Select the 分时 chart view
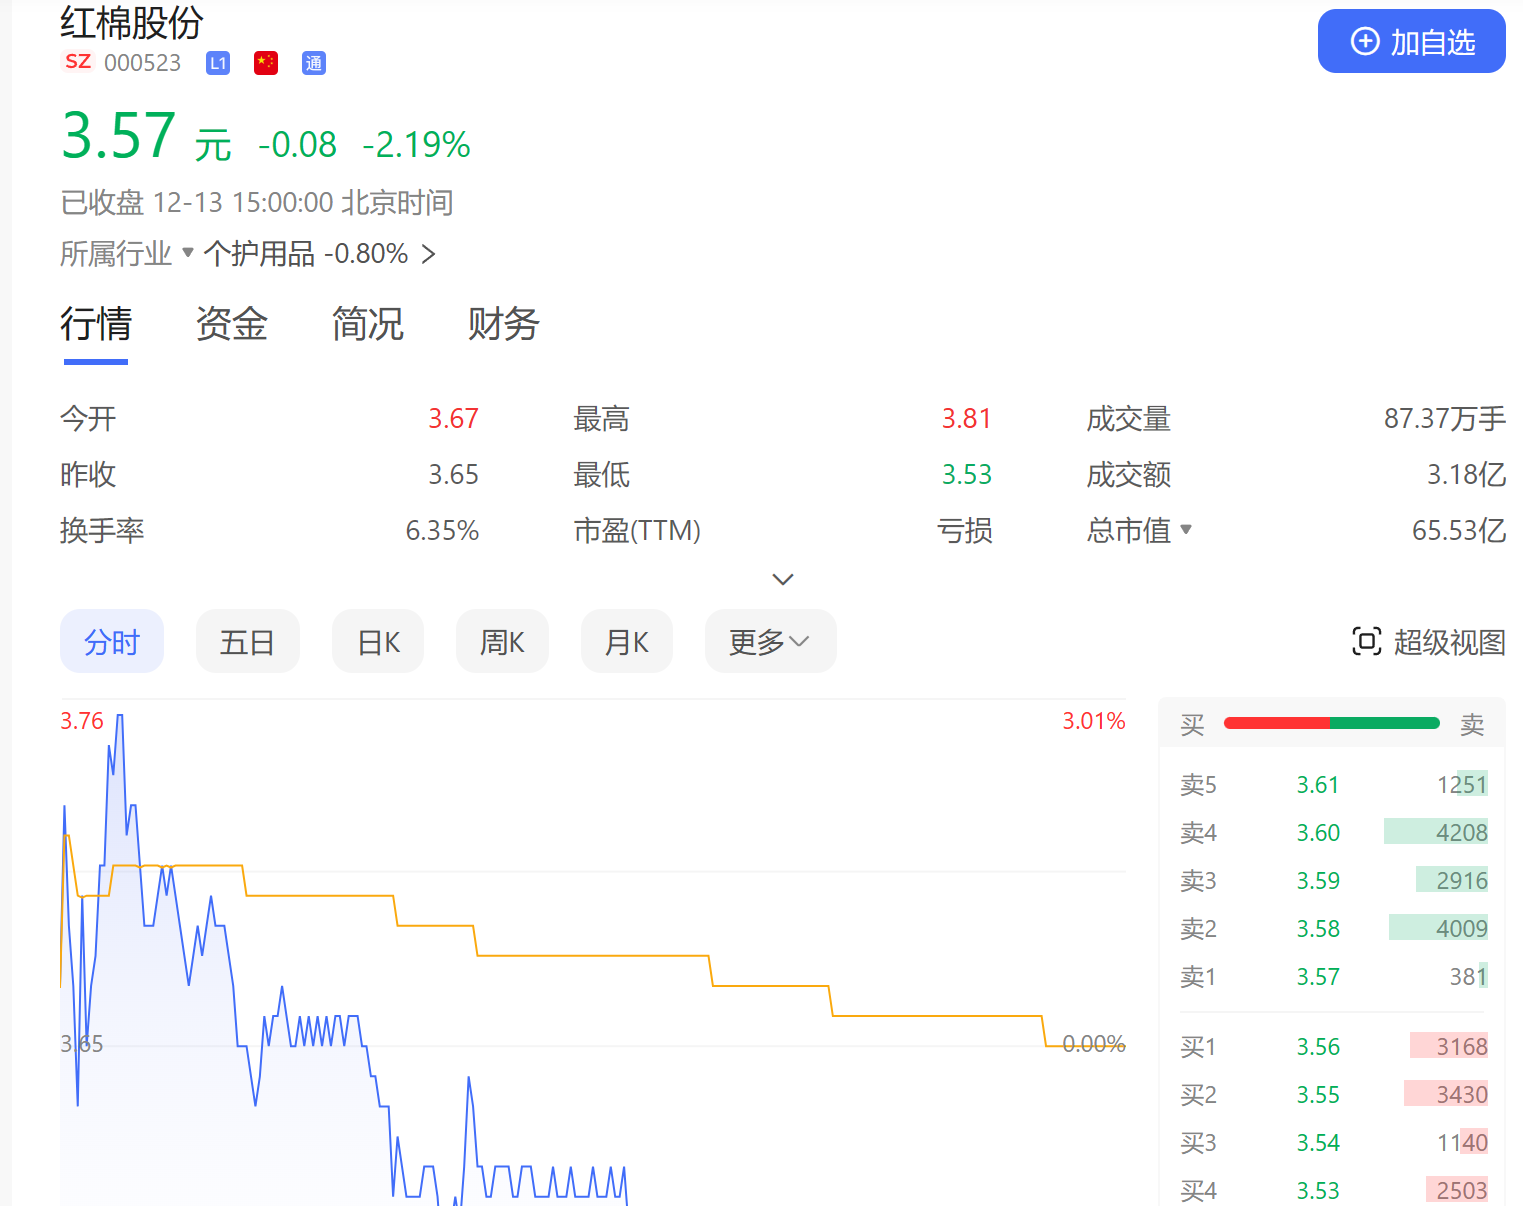Viewport: 1523px width, 1206px height. (112, 641)
